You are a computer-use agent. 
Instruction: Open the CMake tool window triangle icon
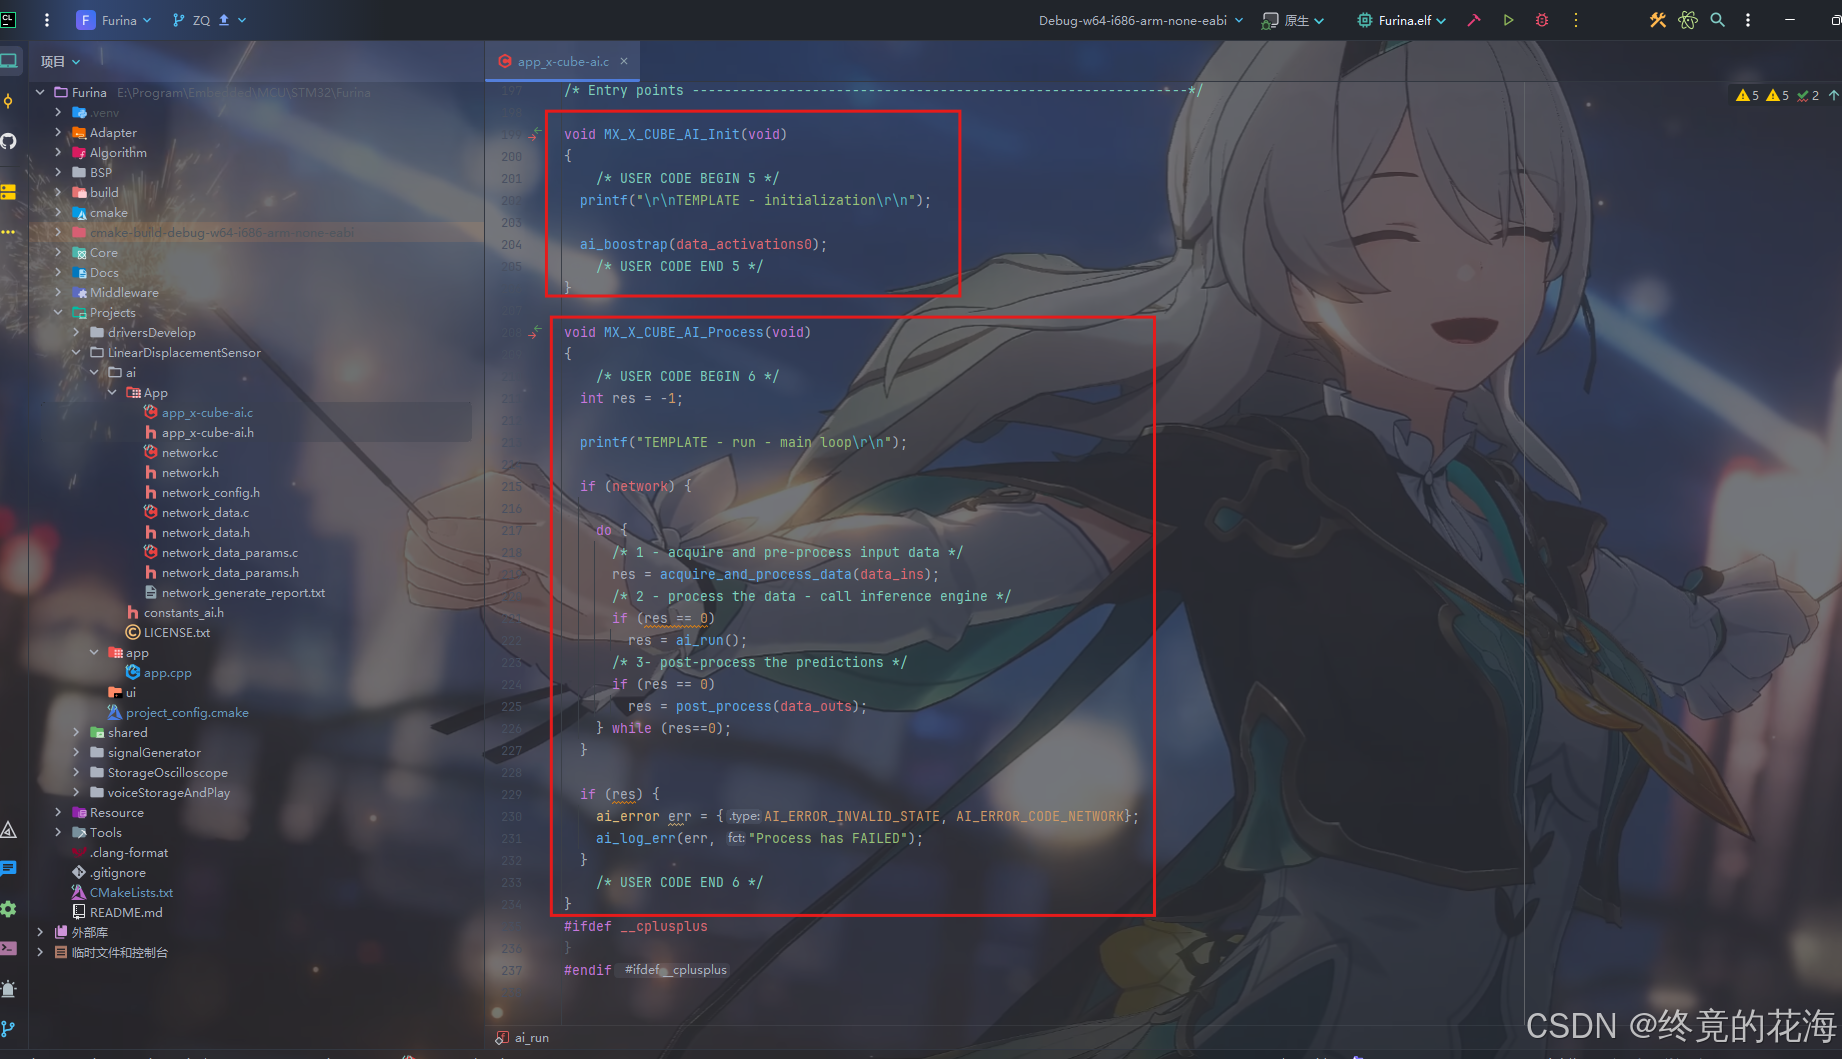pos(9,829)
